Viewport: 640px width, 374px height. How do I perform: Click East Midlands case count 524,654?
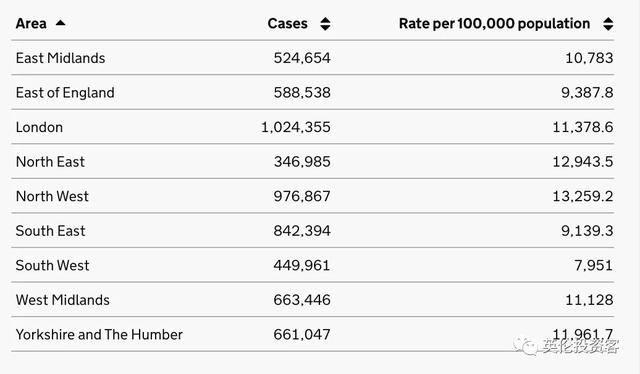click(x=302, y=58)
